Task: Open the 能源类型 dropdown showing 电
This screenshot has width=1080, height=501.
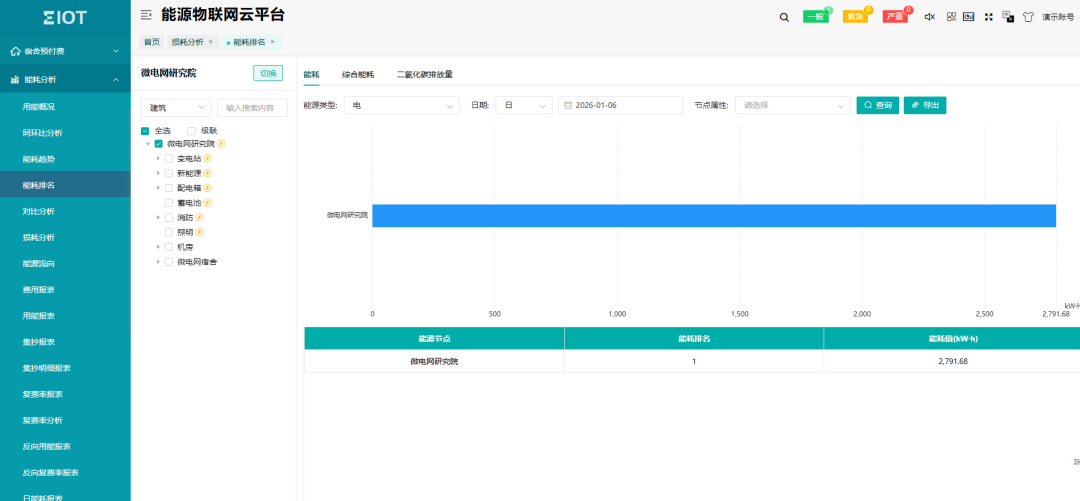Action: (401, 105)
